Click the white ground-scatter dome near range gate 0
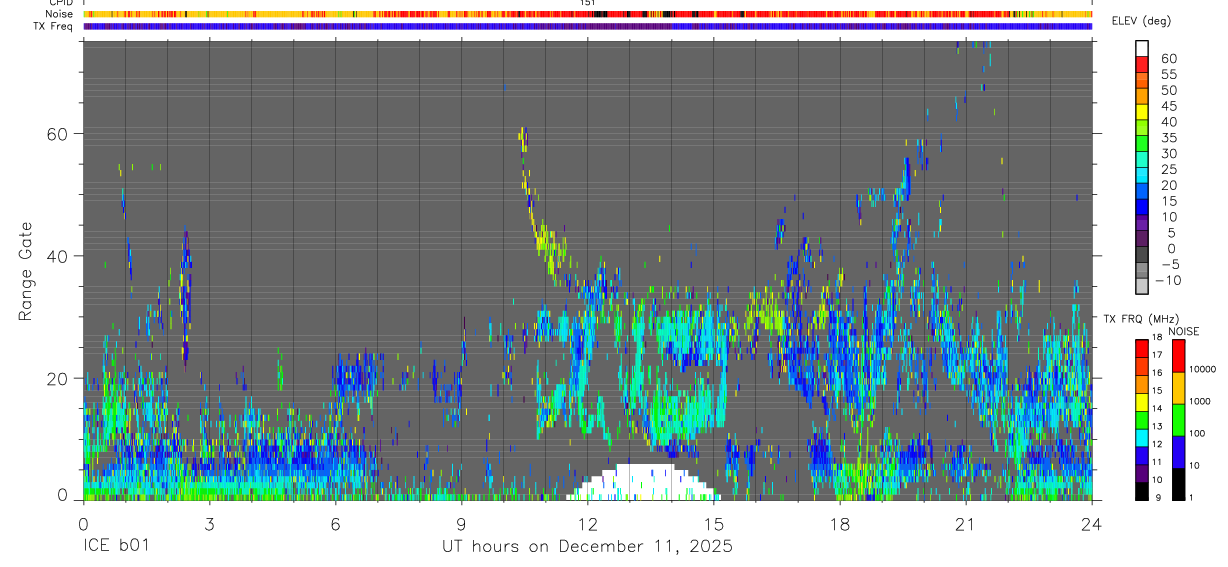 [643, 482]
